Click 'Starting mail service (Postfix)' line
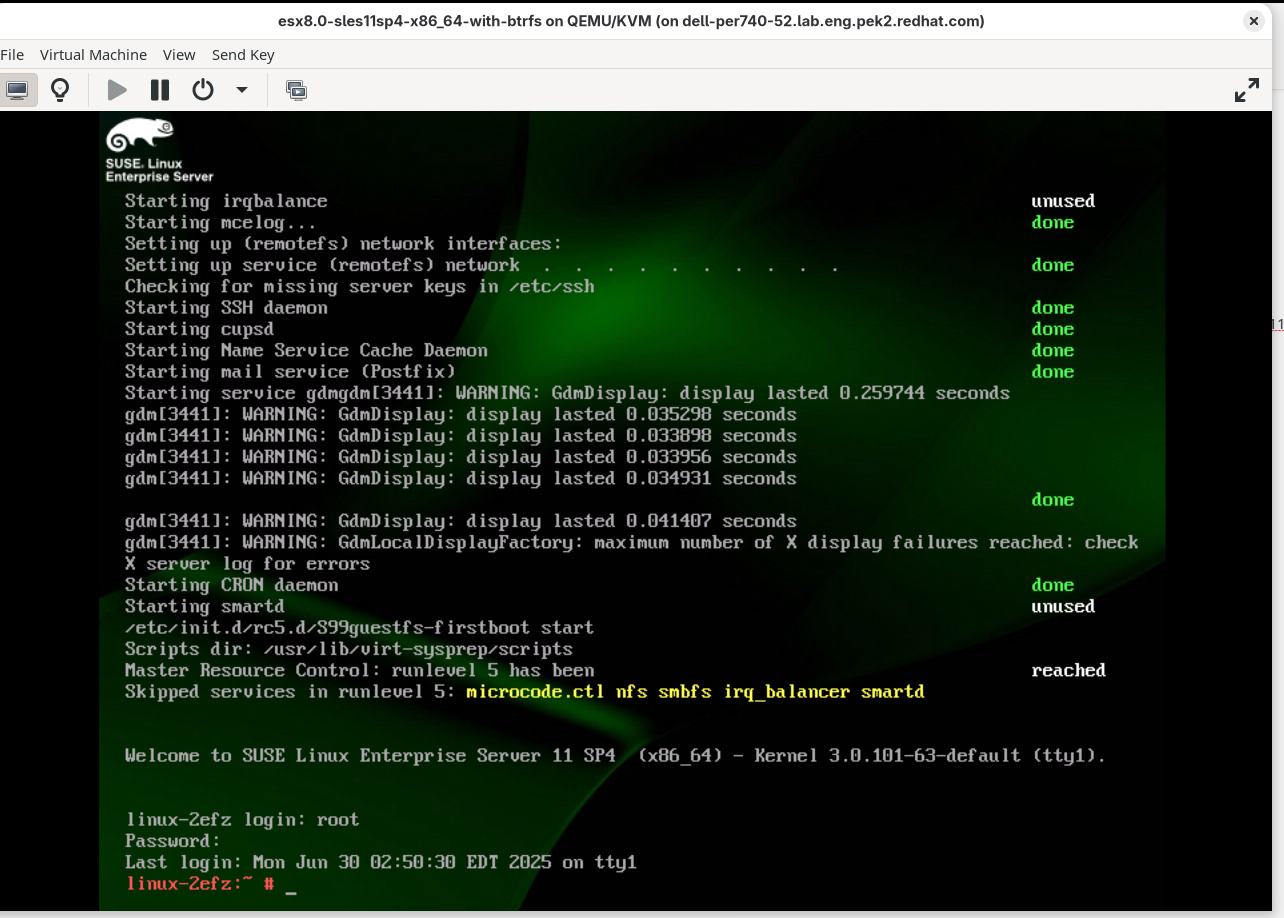This screenshot has width=1284, height=918. pos(290,372)
